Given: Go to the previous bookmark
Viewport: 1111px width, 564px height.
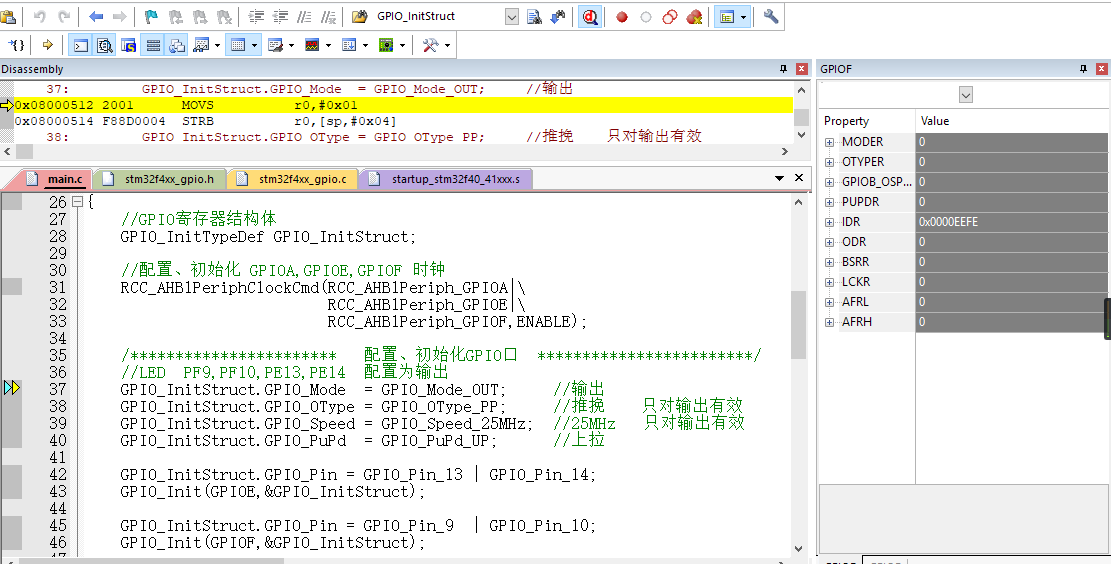Looking at the screenshot, I should click(x=176, y=16).
